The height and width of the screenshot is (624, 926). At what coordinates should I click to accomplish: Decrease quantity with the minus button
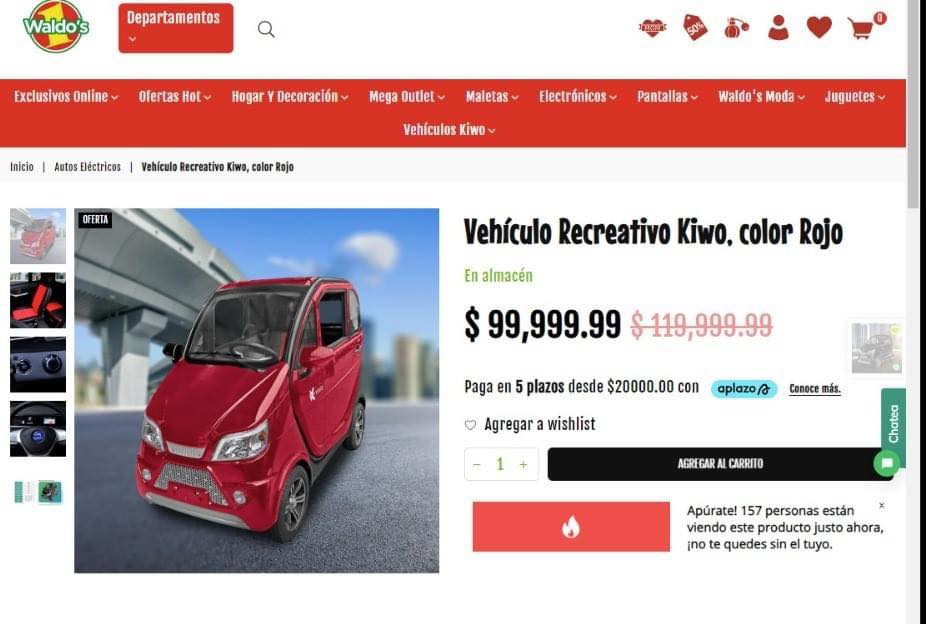tap(477, 465)
